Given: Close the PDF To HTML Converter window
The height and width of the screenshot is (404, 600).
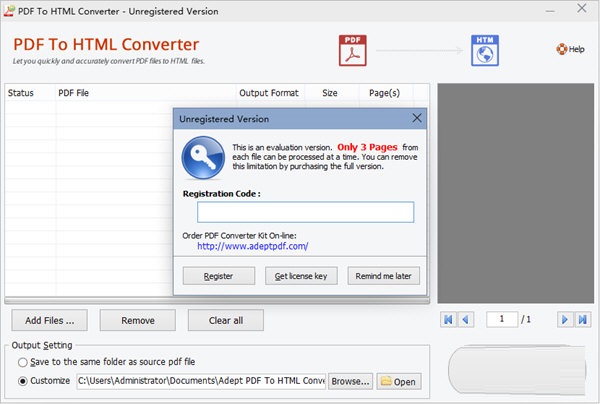Looking at the screenshot, I should (582, 8).
